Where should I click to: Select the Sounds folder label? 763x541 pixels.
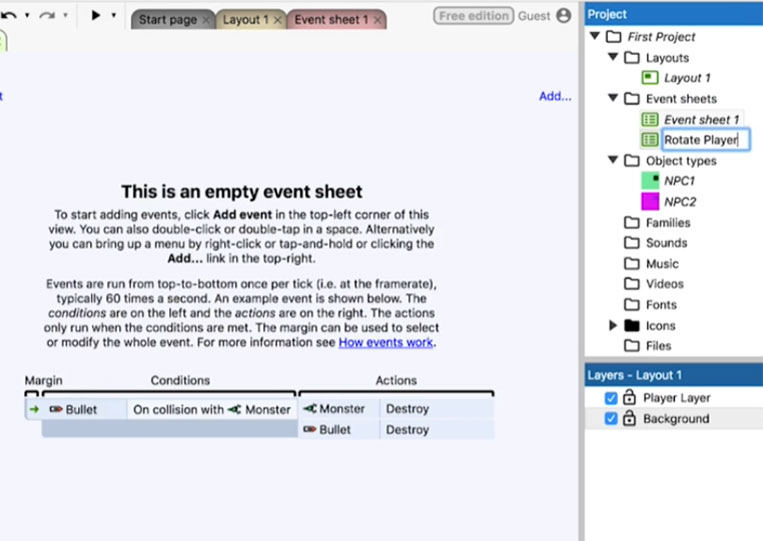tap(667, 243)
